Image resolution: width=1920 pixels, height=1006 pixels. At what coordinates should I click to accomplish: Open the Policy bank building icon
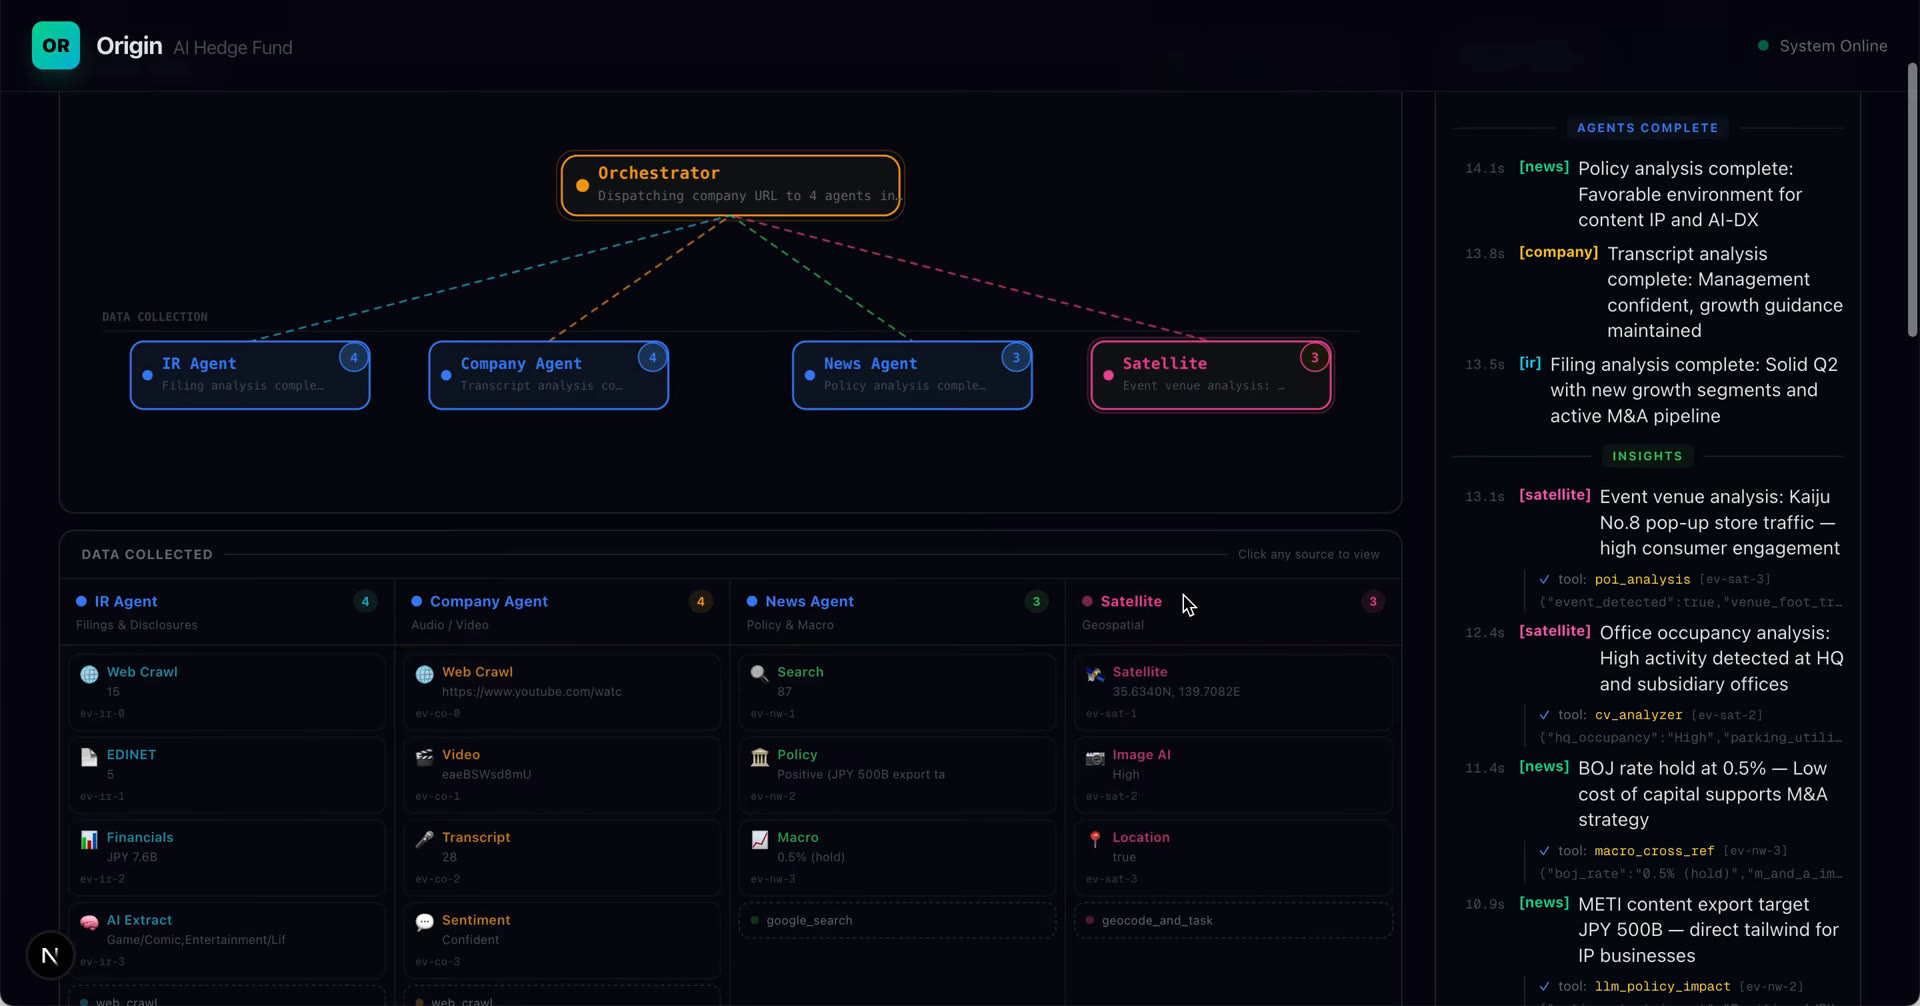pos(760,757)
